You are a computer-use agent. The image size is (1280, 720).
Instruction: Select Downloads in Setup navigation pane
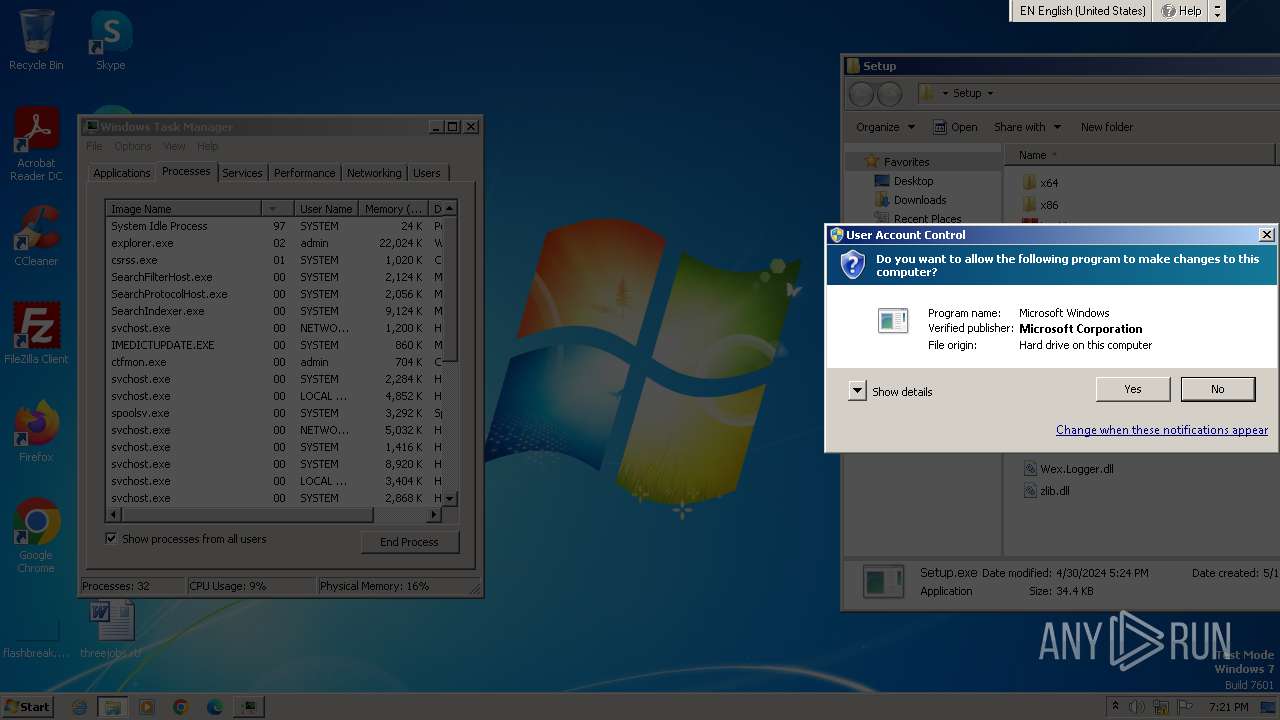coord(910,200)
